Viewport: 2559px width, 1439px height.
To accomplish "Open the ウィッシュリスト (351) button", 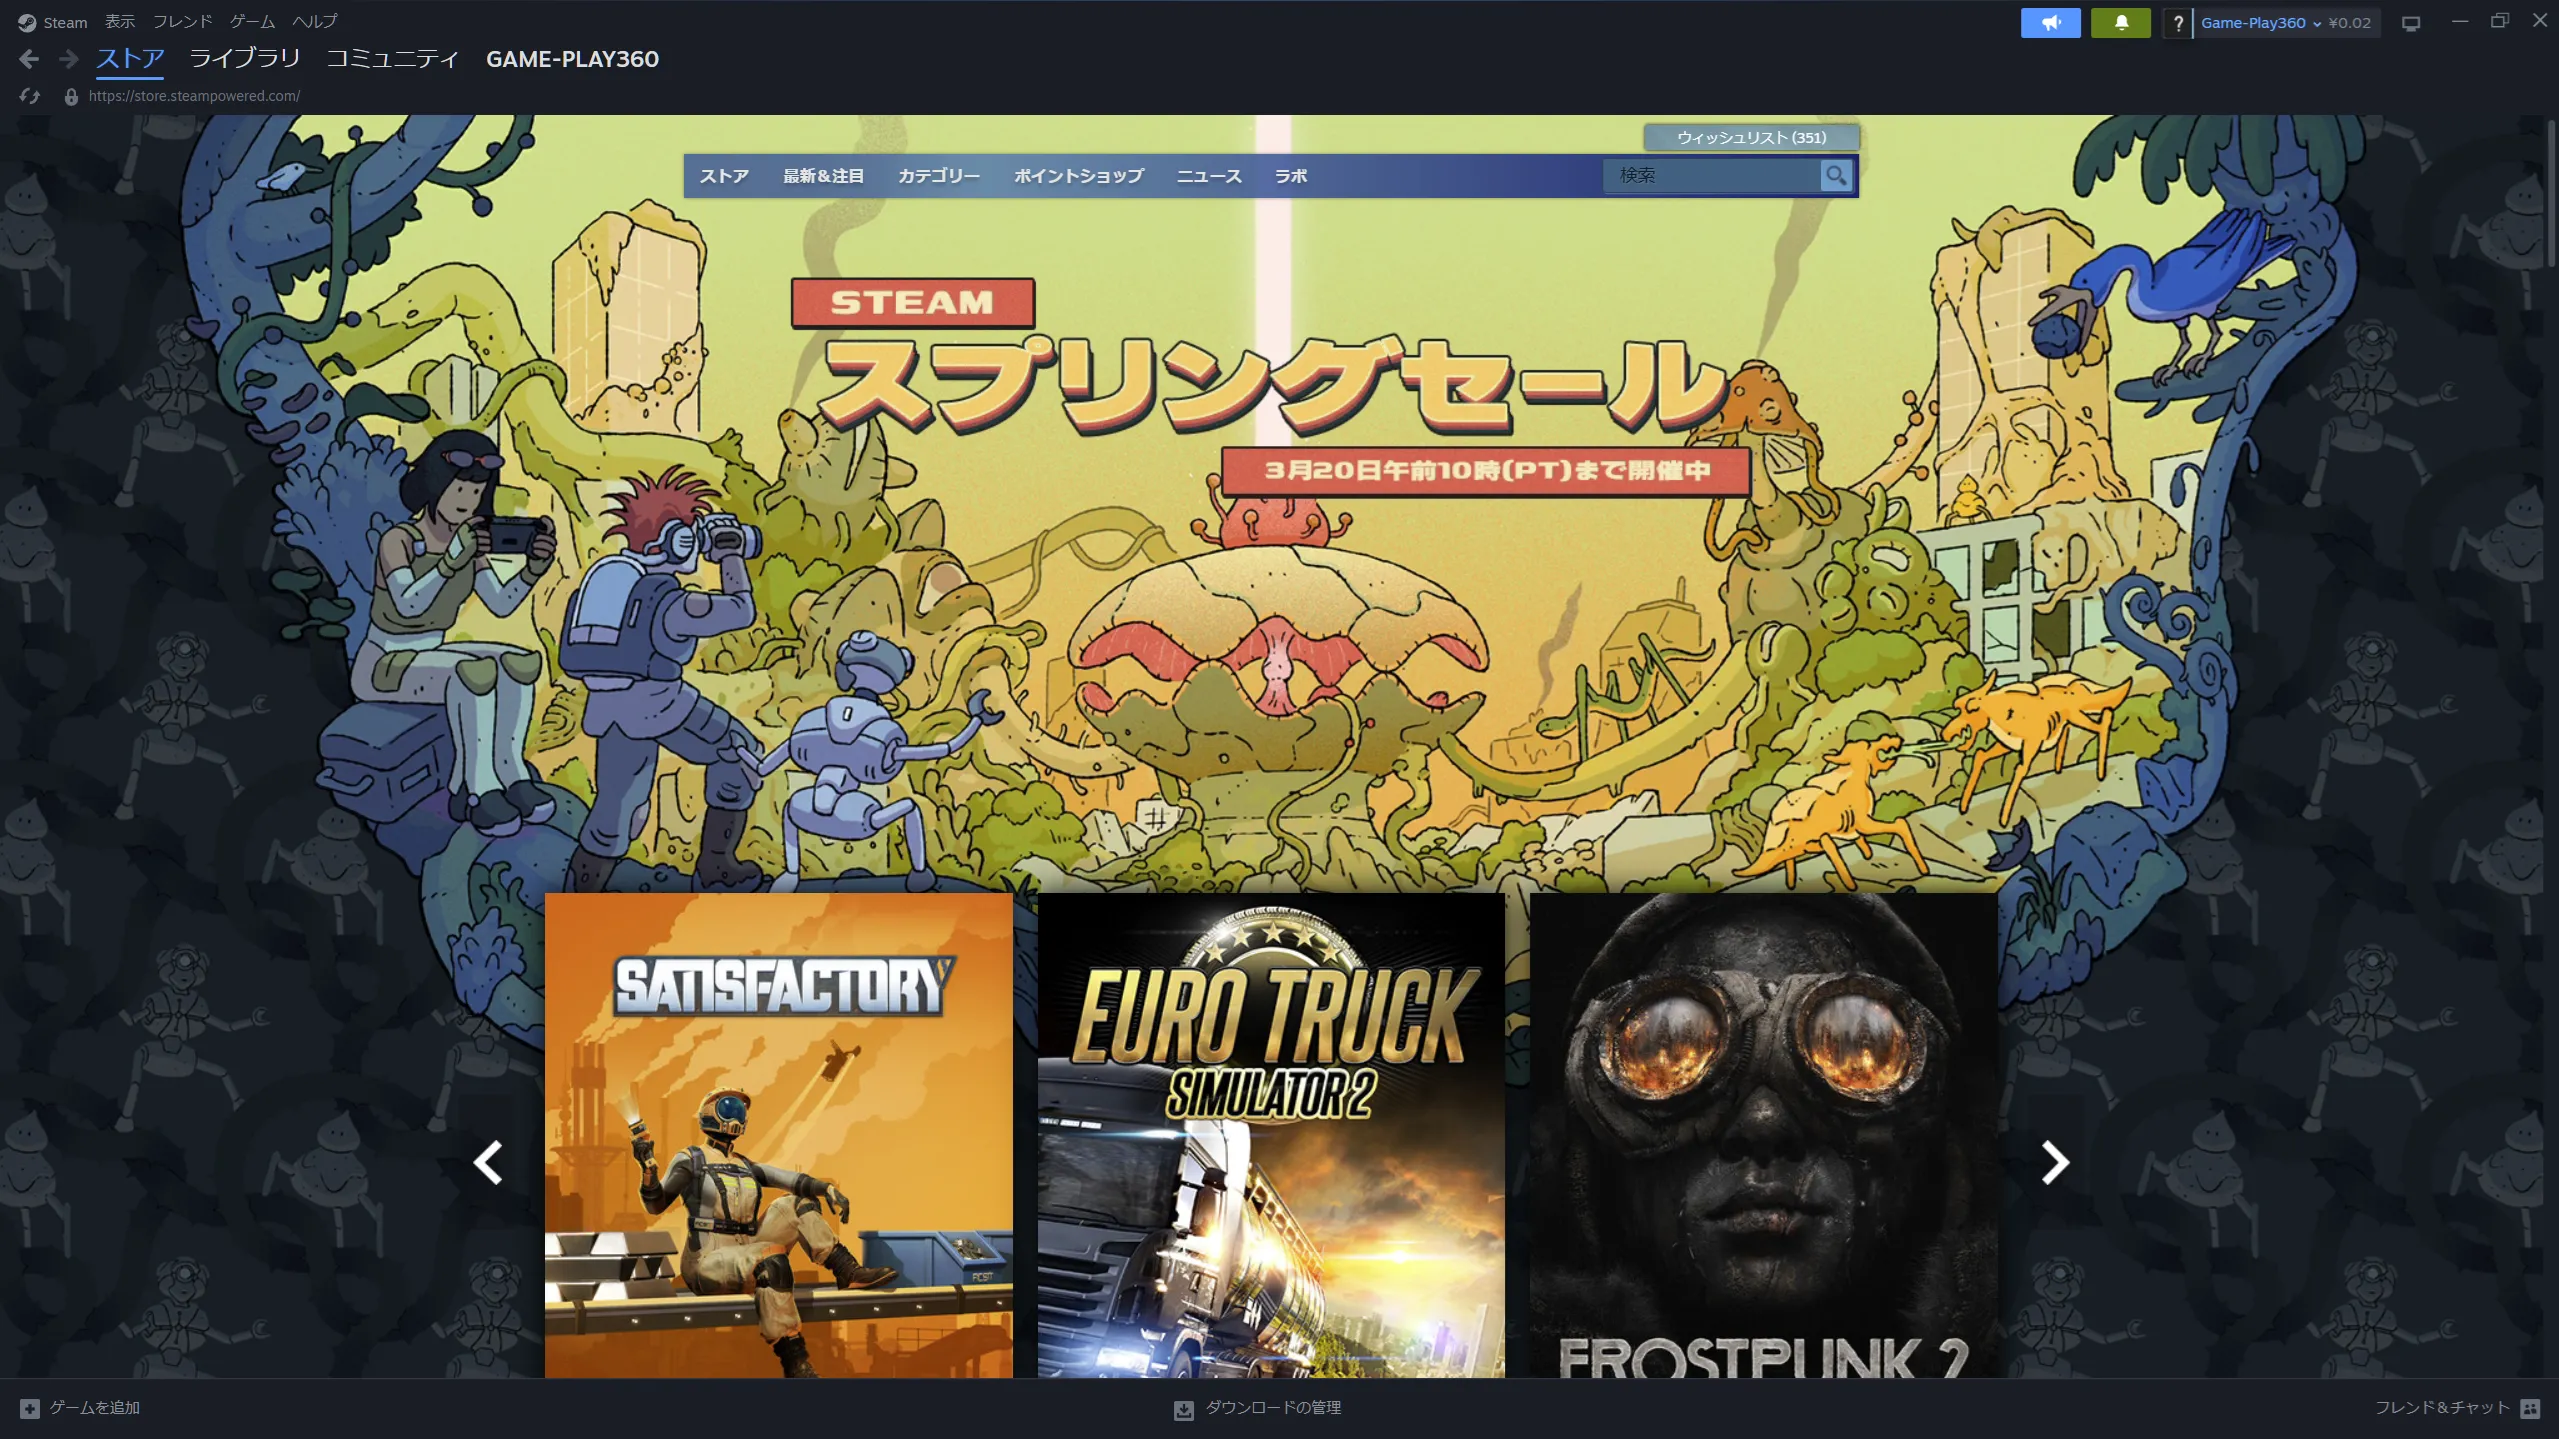I will pyautogui.click(x=1751, y=137).
